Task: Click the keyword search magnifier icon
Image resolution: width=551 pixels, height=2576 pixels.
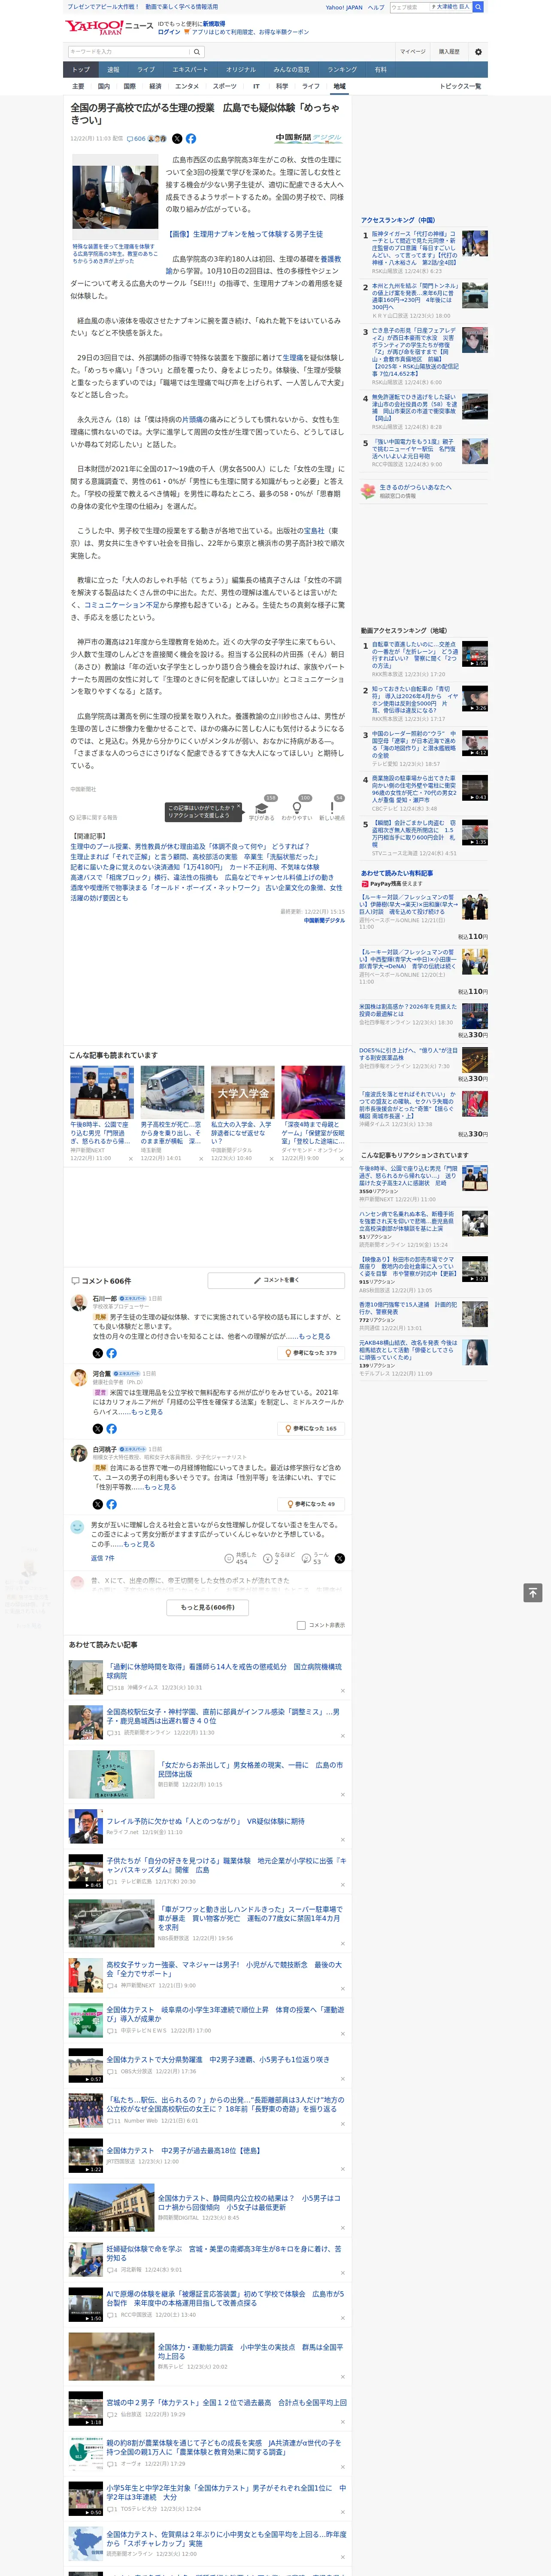Action: tap(197, 52)
